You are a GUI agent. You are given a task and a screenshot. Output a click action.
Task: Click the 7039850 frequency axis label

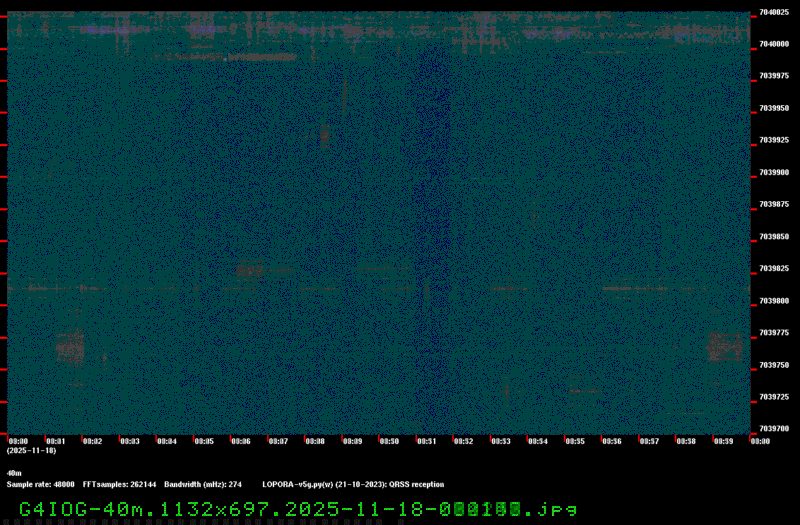pos(774,236)
